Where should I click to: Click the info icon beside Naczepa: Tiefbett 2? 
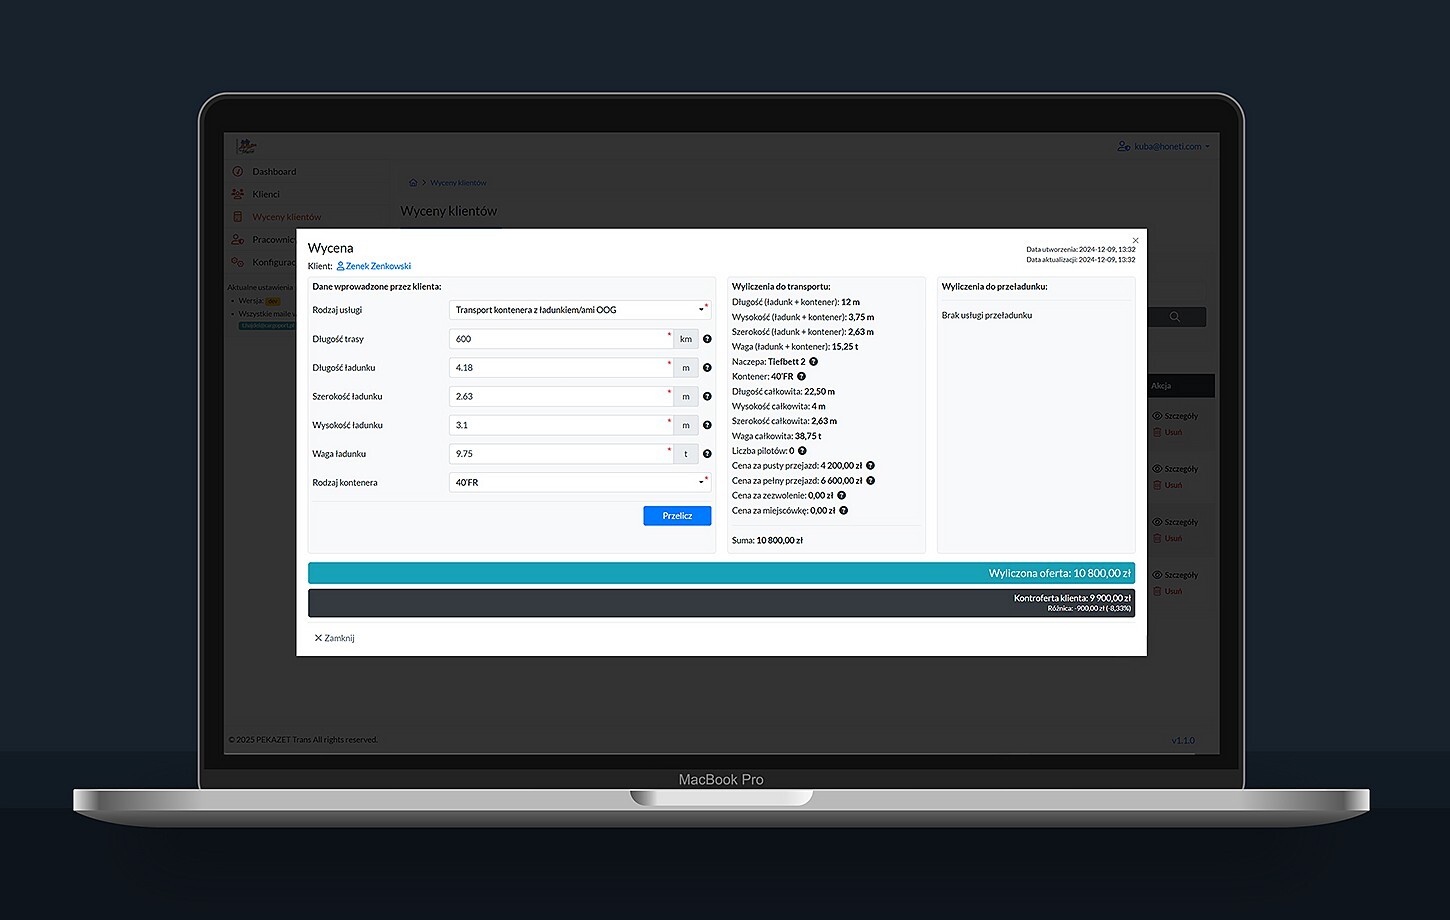click(812, 361)
